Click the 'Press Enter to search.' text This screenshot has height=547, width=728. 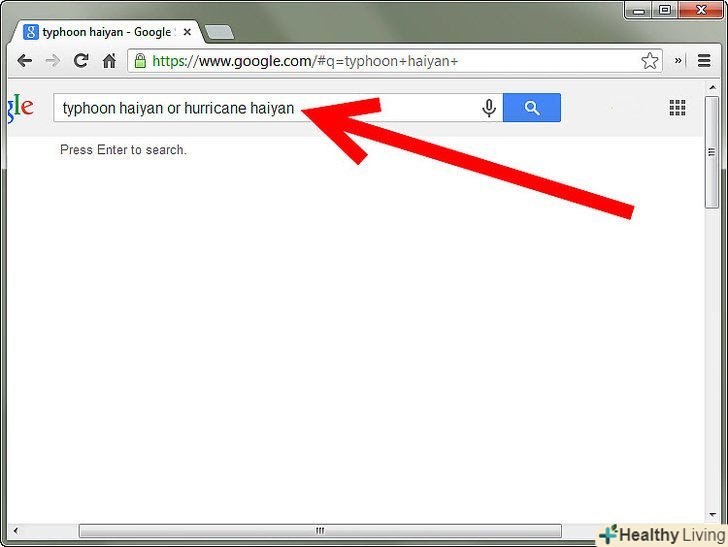pyautogui.click(x=123, y=150)
